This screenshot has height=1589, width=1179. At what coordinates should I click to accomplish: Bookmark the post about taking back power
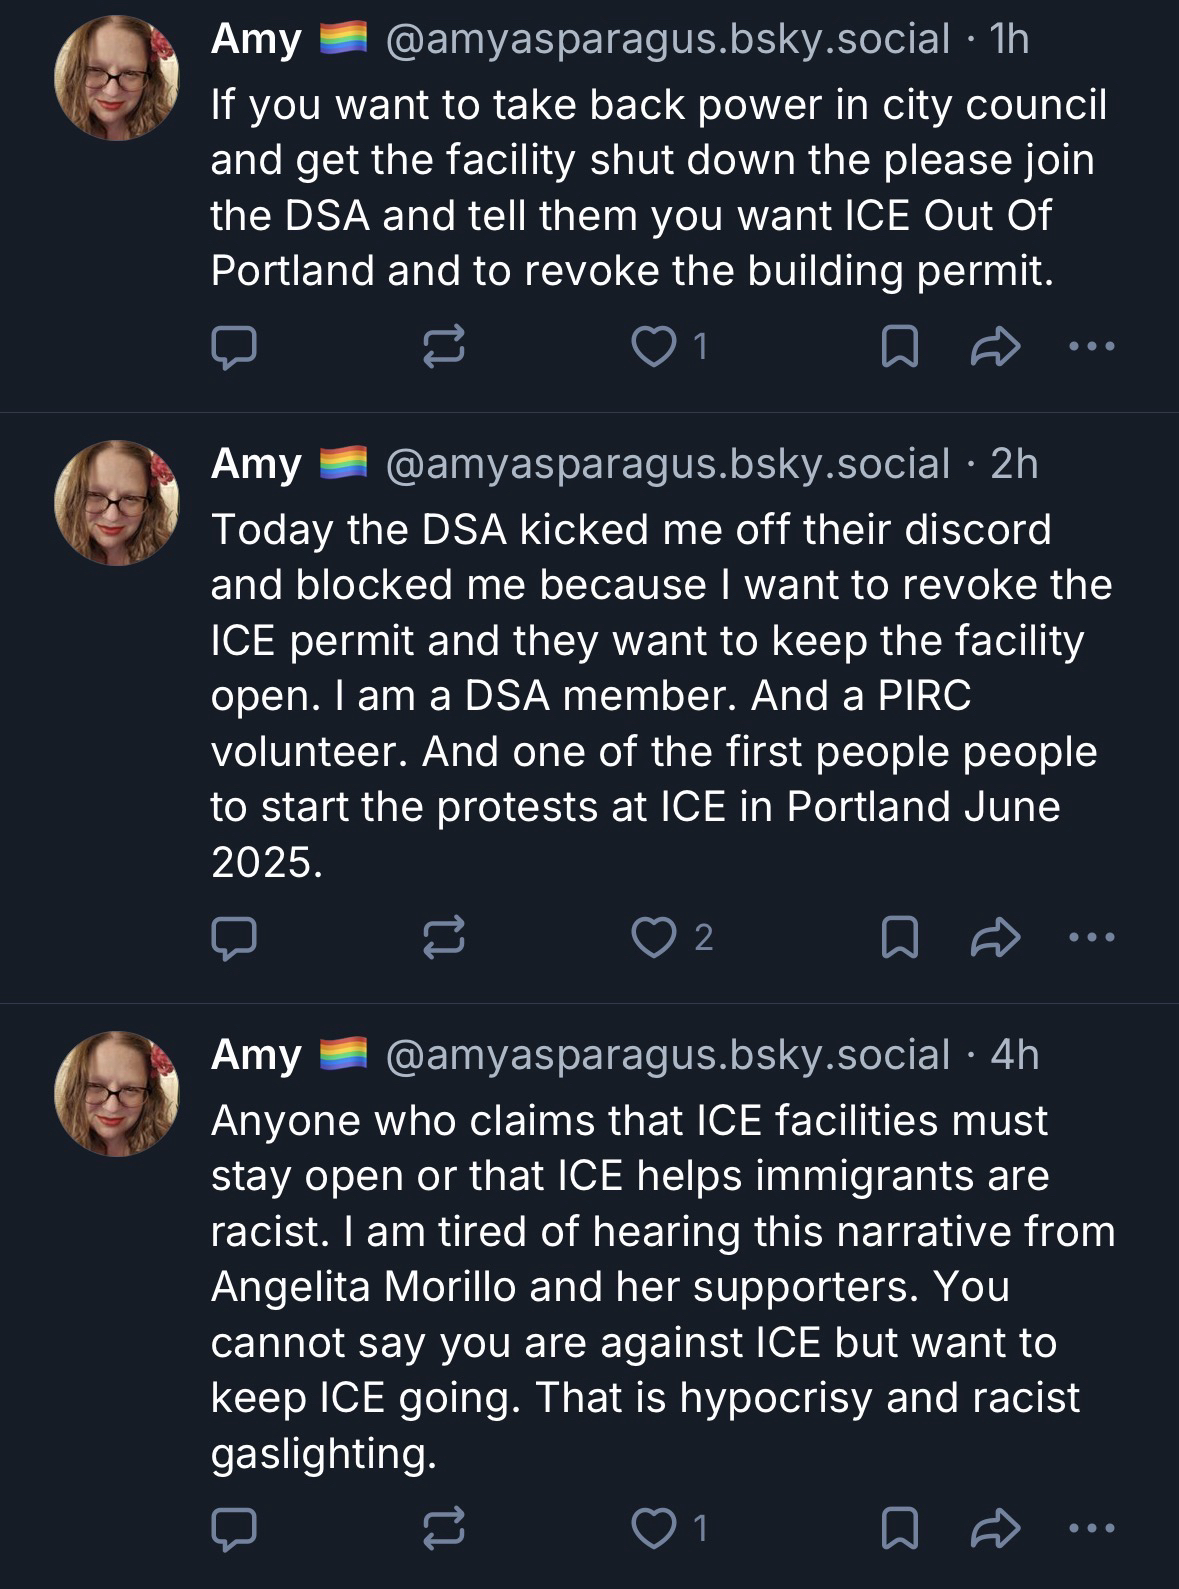[x=899, y=347]
